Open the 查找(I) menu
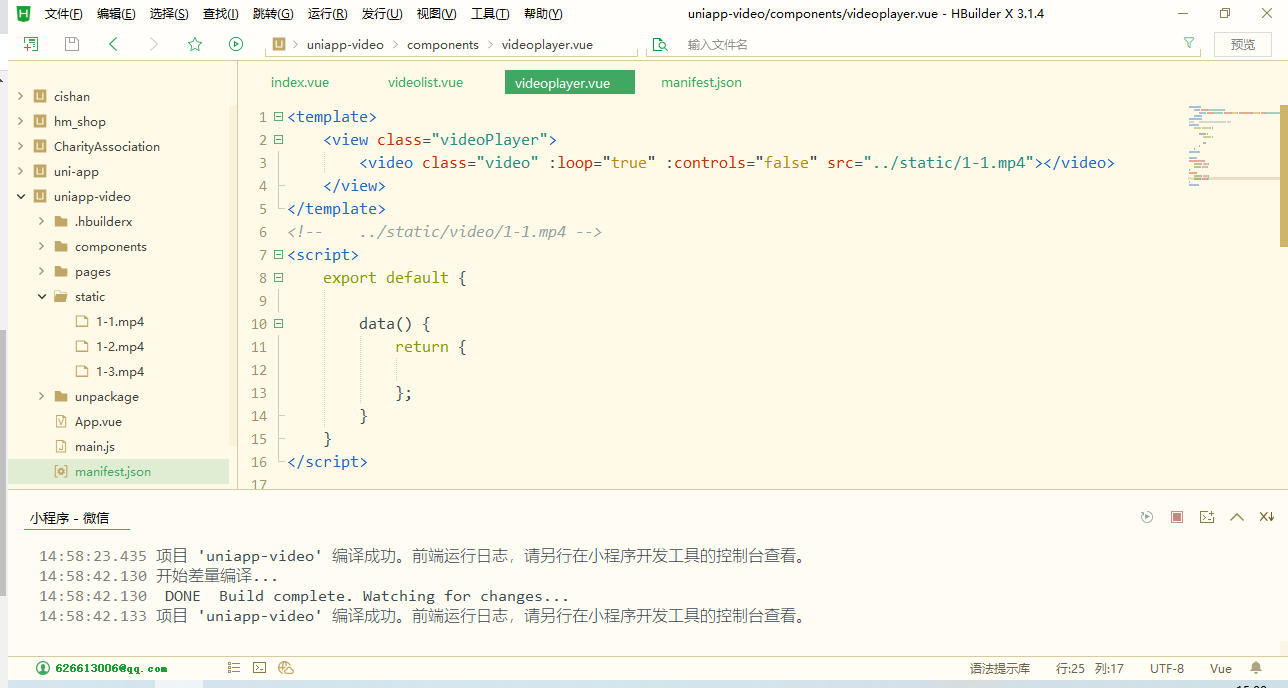 point(221,14)
